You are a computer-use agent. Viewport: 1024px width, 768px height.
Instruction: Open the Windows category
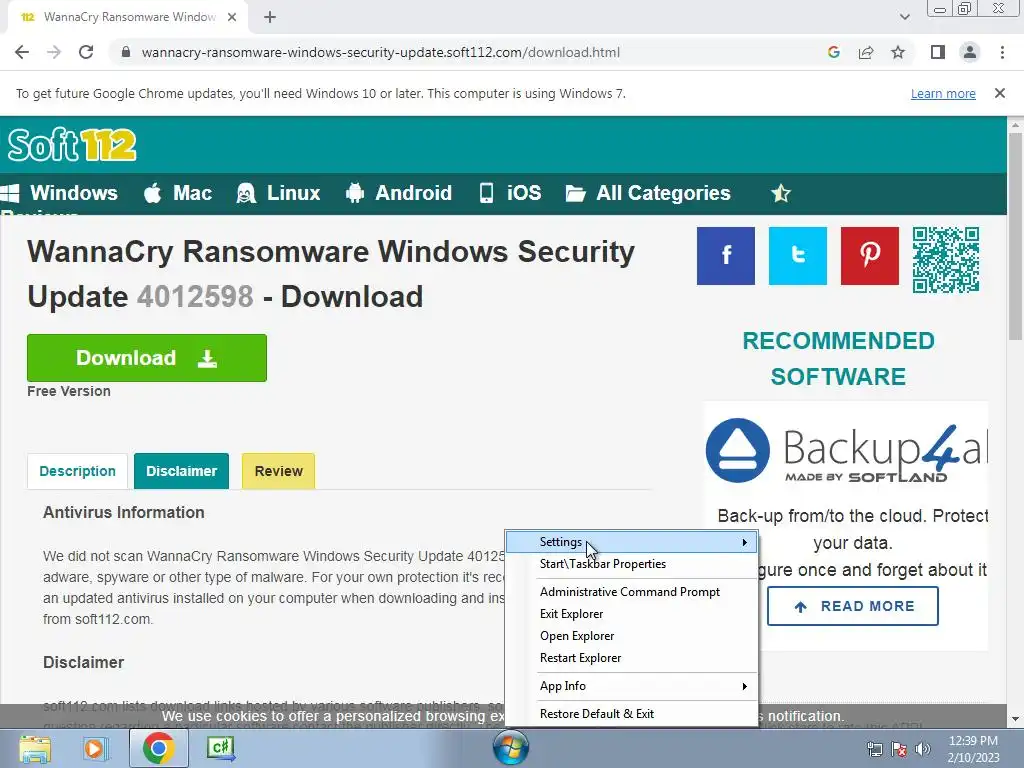coord(60,193)
